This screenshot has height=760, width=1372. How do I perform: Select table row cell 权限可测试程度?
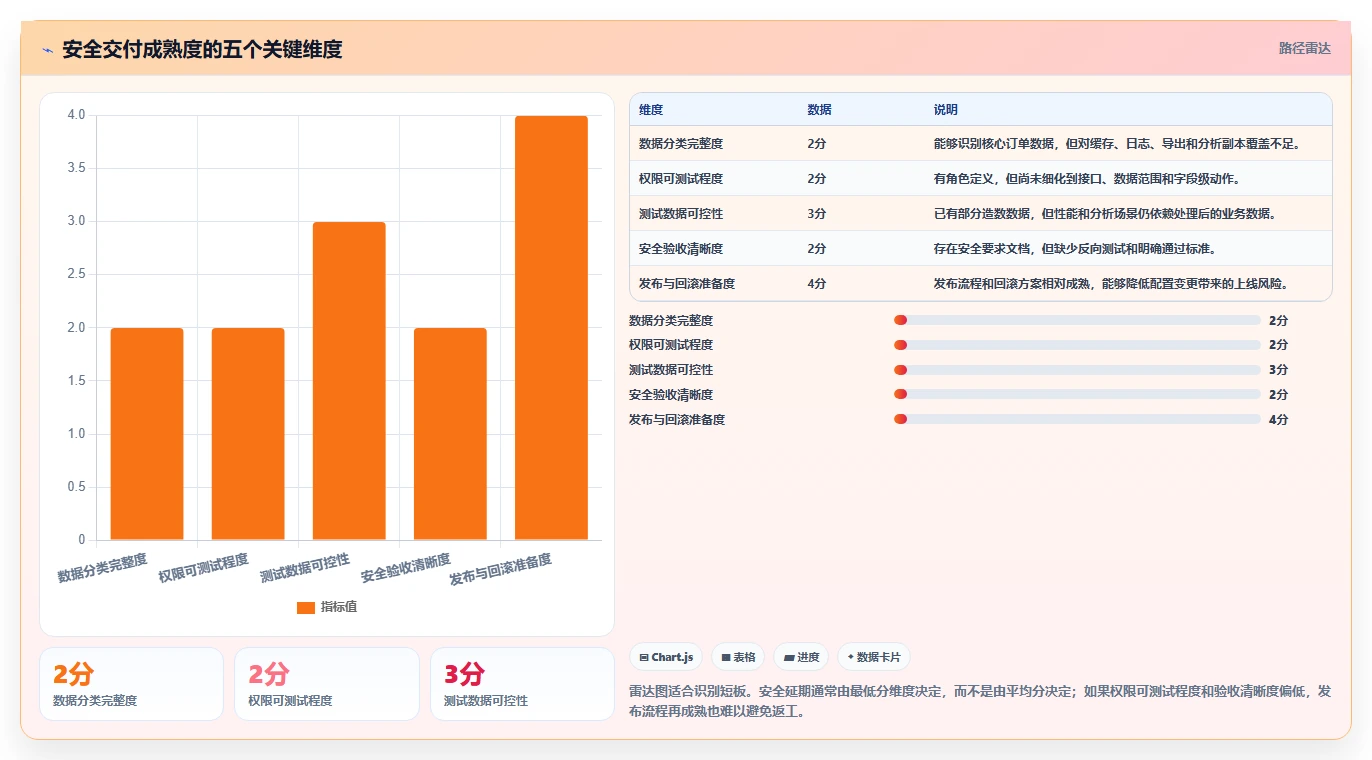click(681, 179)
